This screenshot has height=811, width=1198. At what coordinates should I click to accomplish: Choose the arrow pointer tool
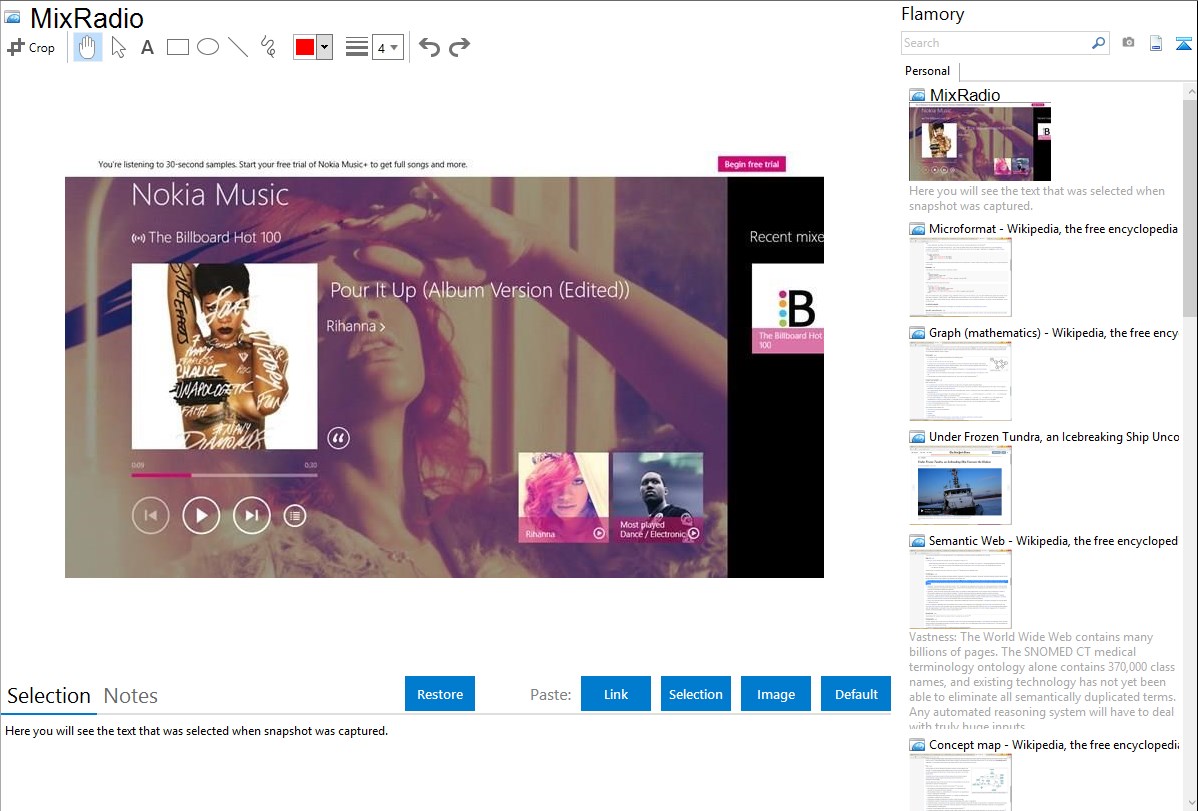118,47
